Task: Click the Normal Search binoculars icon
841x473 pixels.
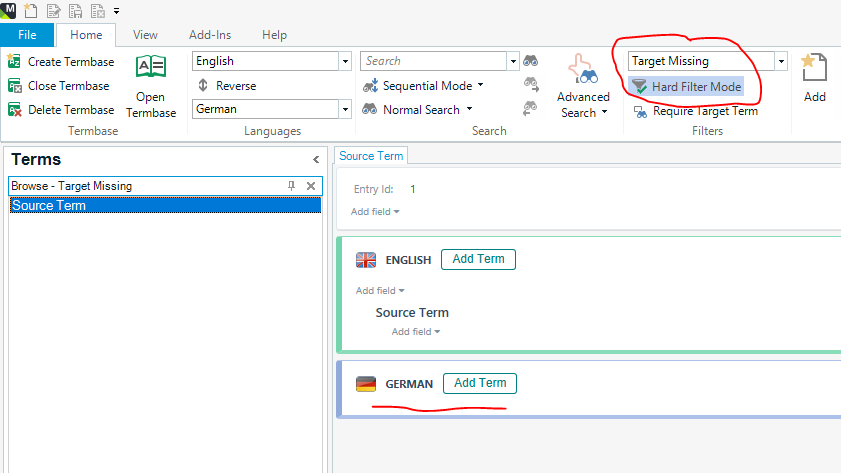Action: pos(370,109)
